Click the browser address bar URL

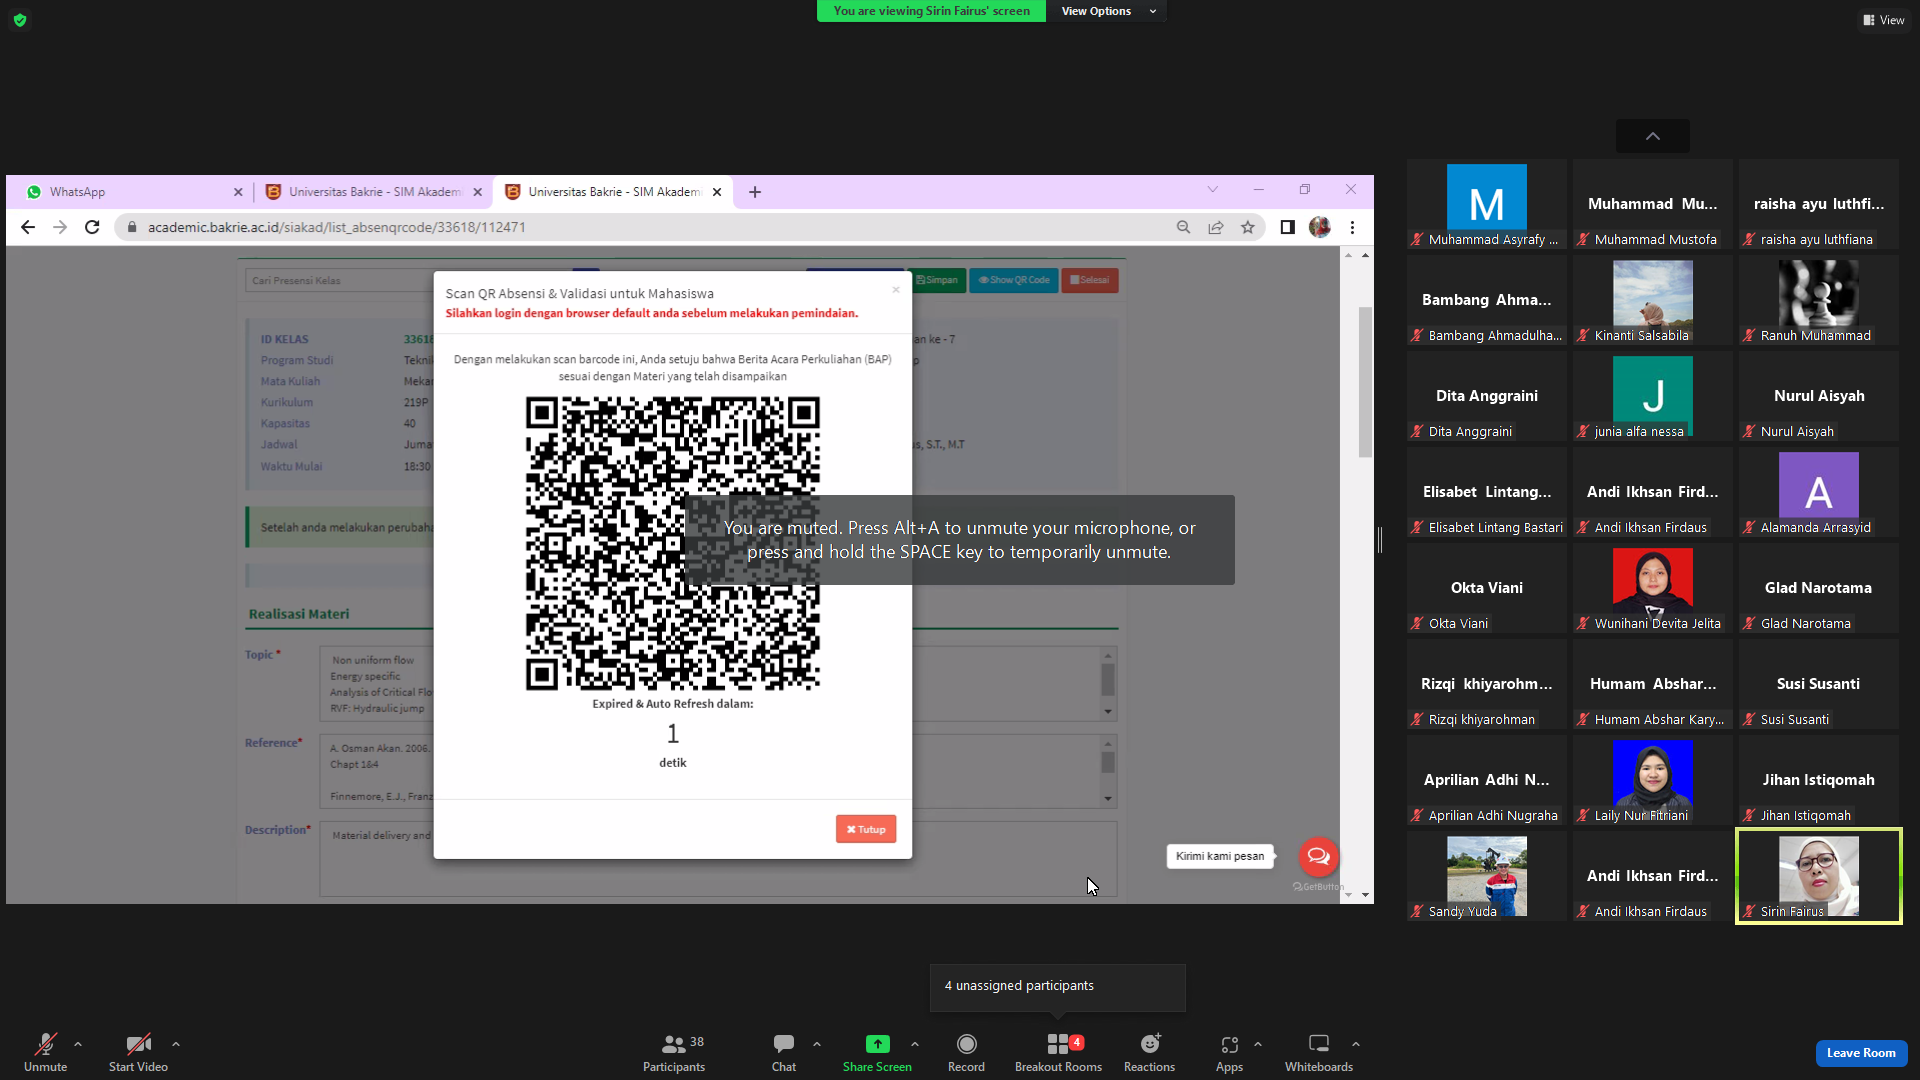[336, 227]
